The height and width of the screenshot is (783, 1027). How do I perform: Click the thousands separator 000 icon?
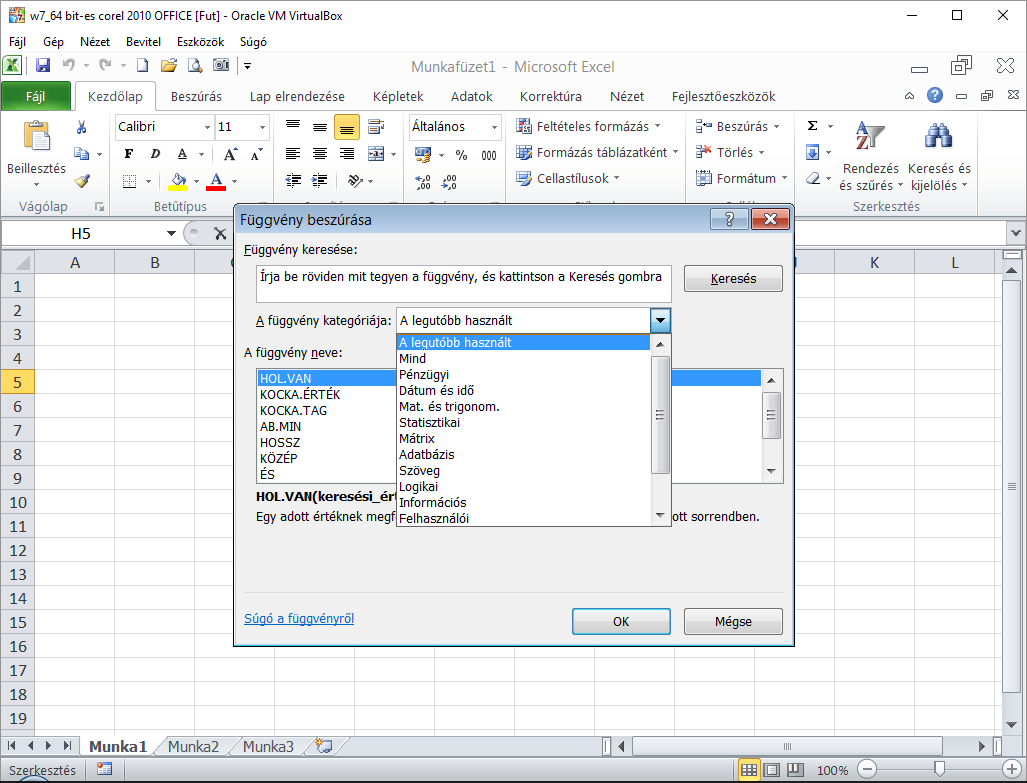489,155
